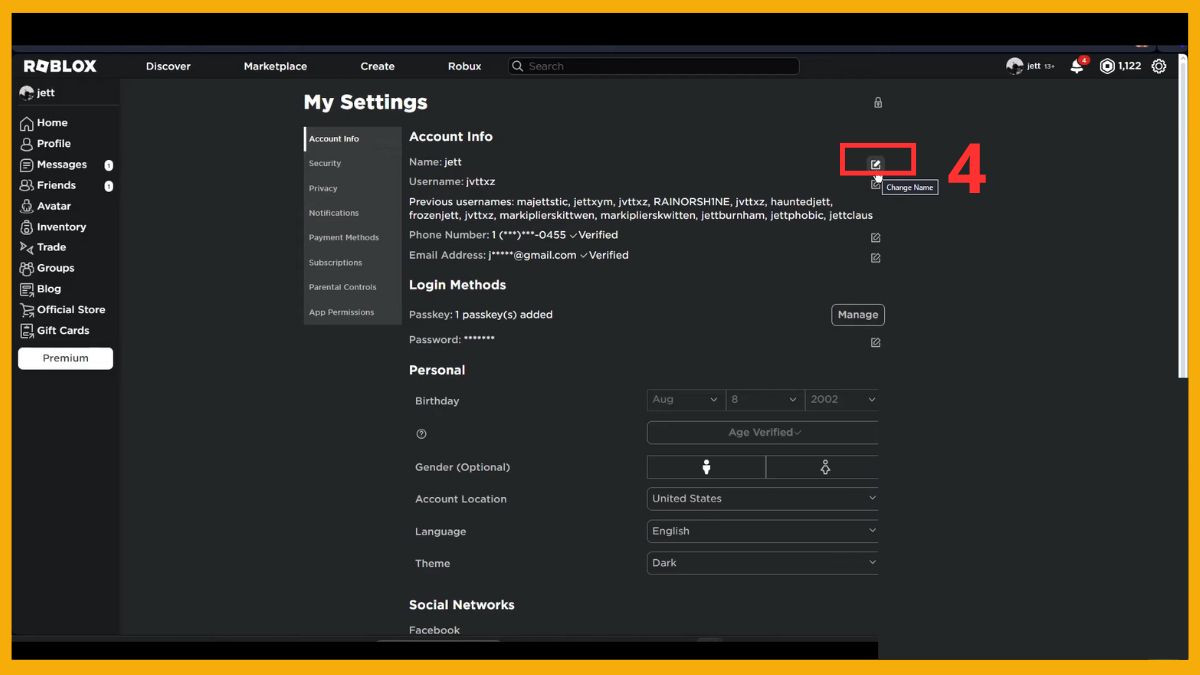Click the help question mark under Birthday

click(x=421, y=434)
